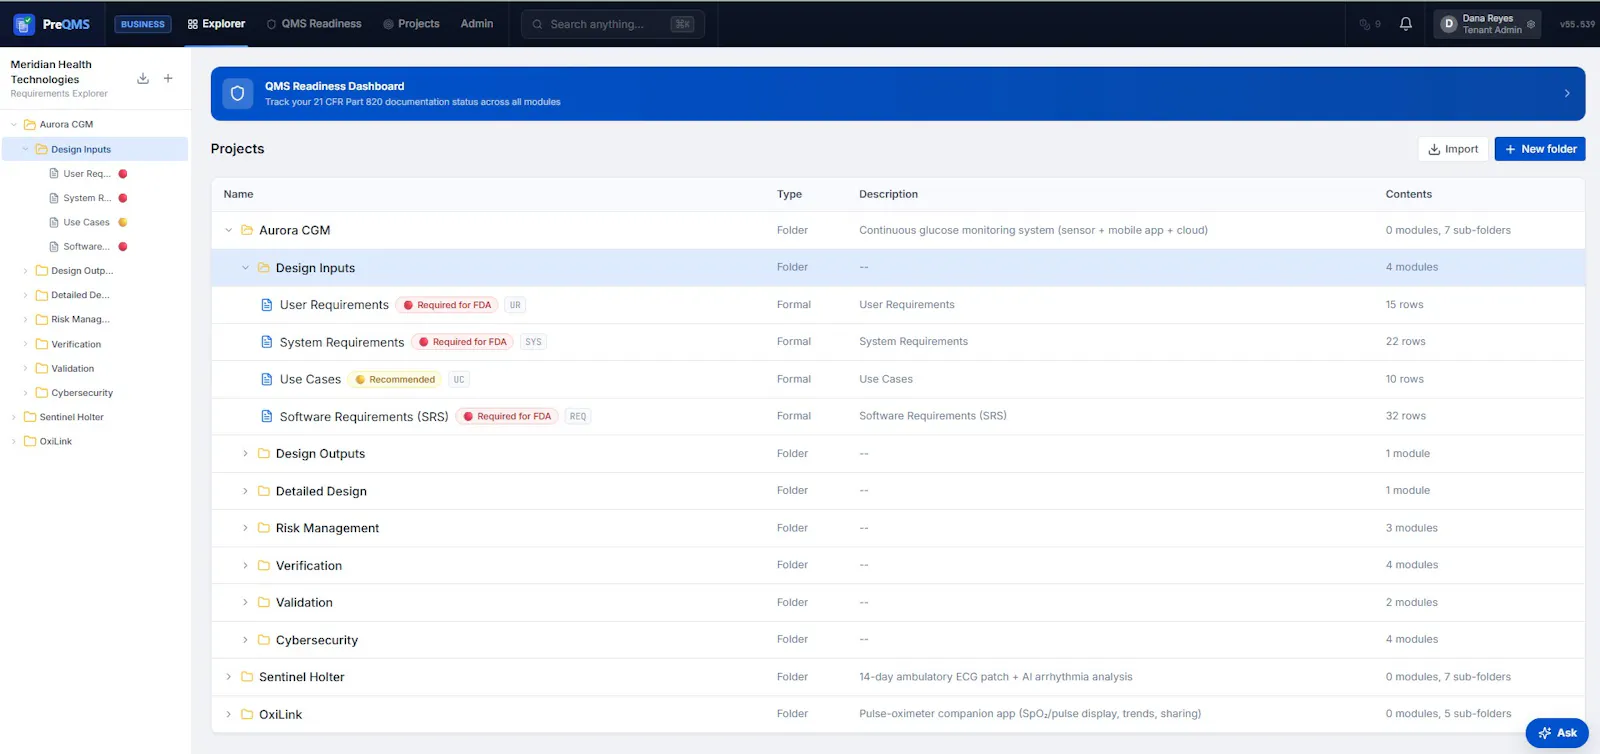Click the sidebar Software... document icon
This screenshot has height=754, width=1600.
point(54,246)
